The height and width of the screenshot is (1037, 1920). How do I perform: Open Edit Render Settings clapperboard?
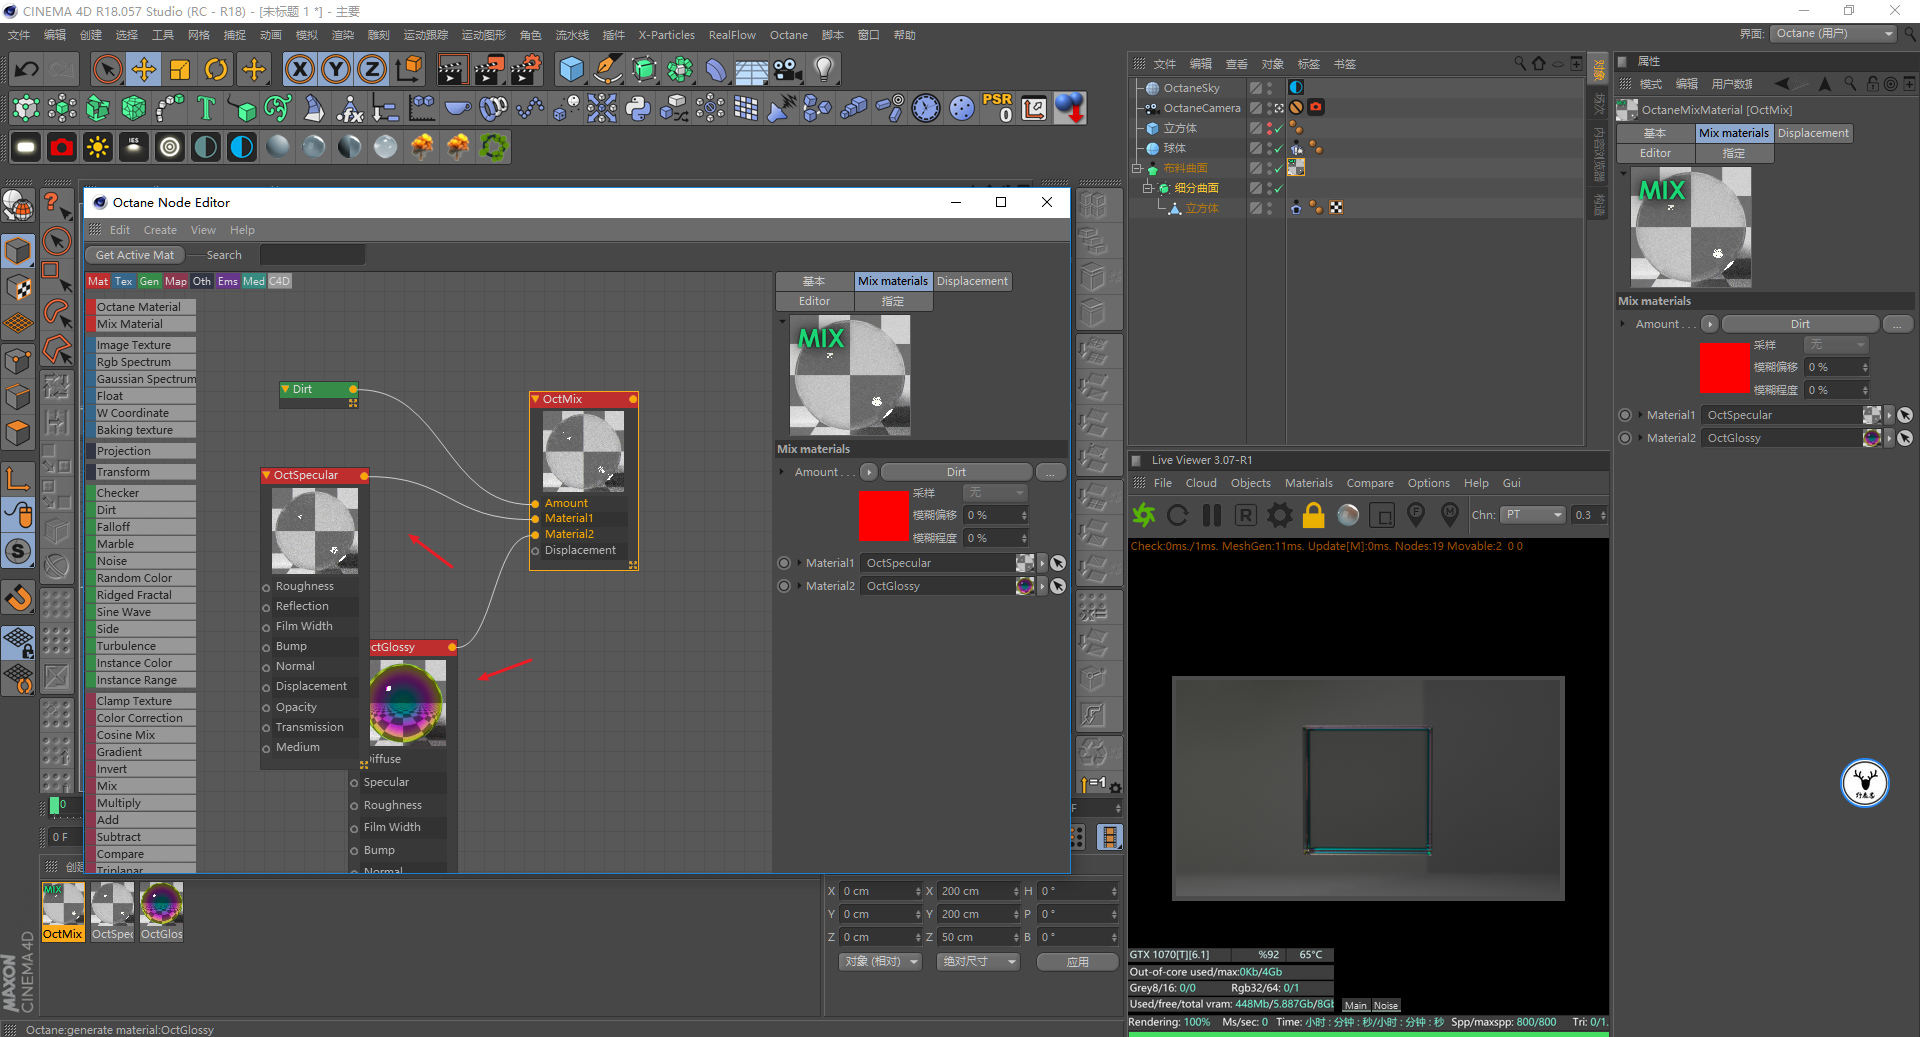(527, 70)
